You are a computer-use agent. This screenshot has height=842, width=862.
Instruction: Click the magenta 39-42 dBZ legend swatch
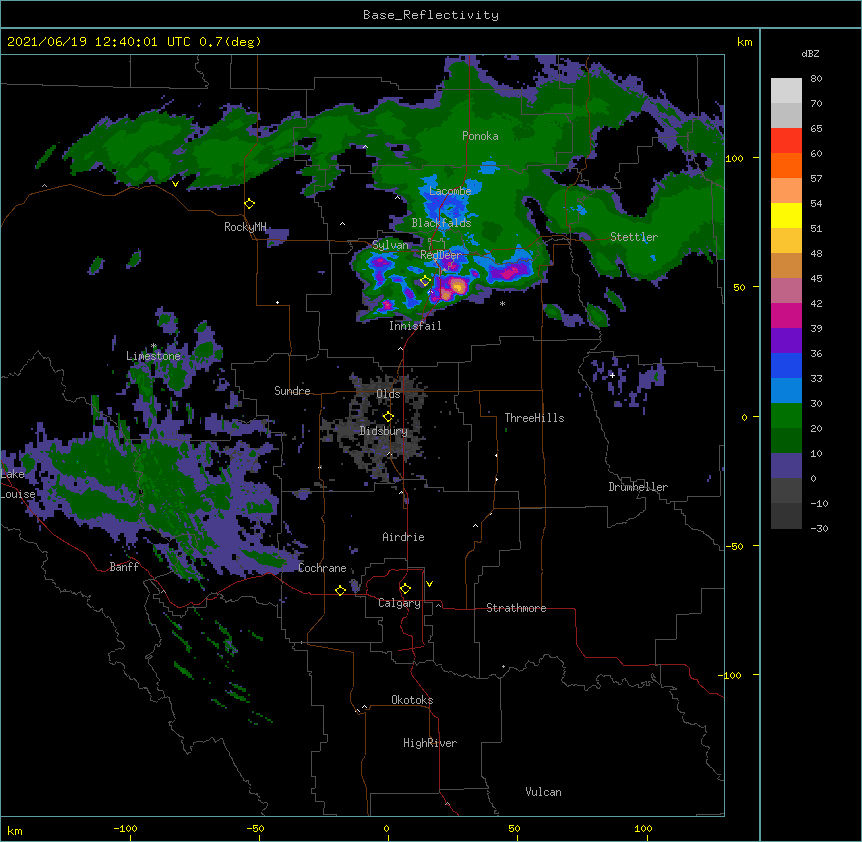tap(786, 316)
